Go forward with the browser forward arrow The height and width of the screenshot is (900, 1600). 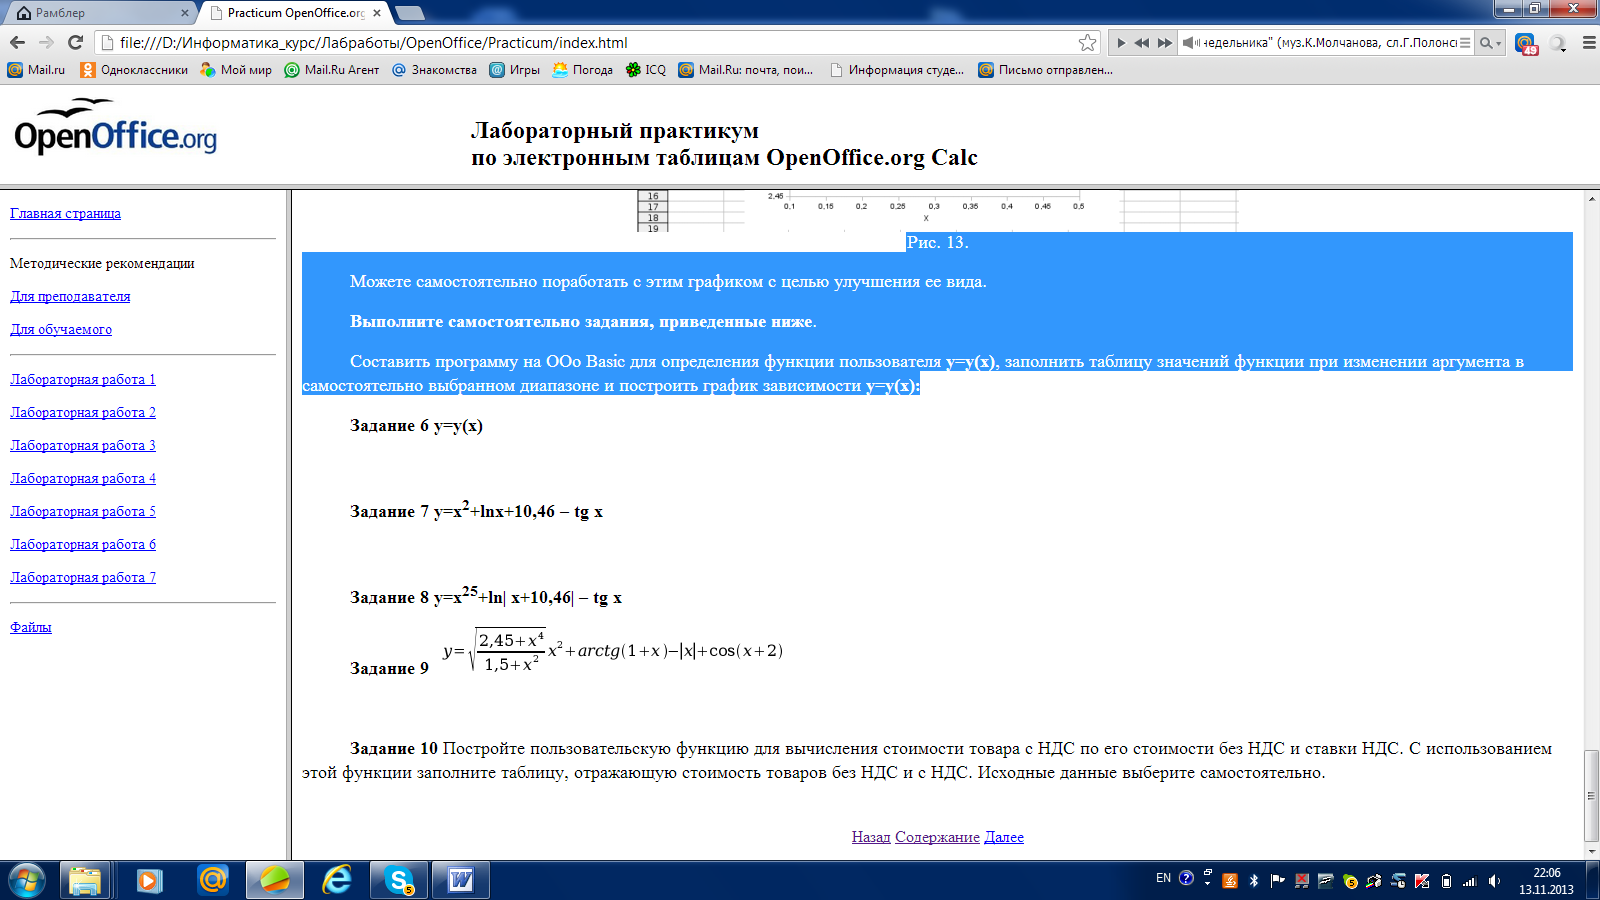coord(46,42)
